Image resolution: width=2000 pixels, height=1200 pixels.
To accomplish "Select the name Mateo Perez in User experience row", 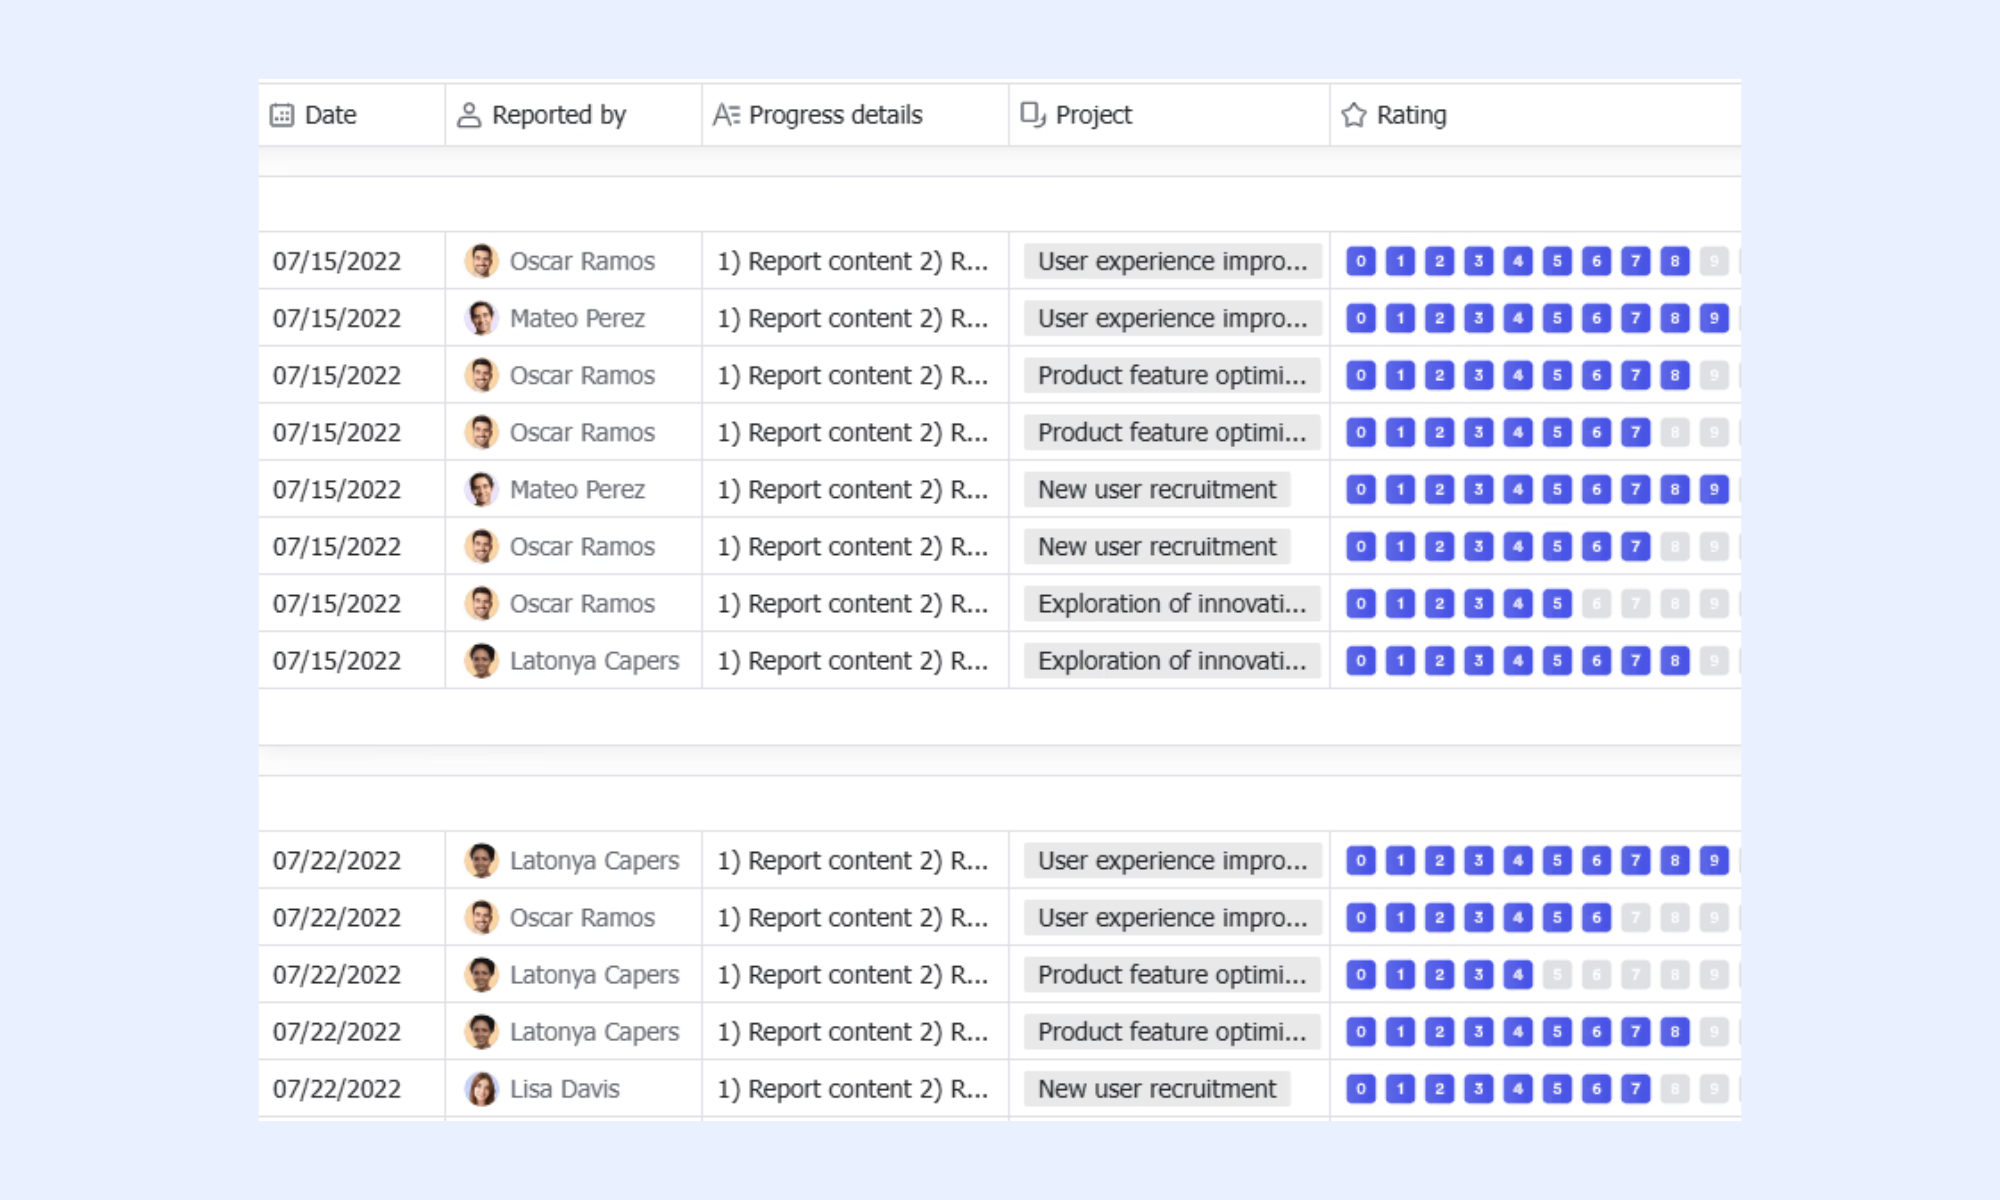I will pyautogui.click(x=577, y=318).
